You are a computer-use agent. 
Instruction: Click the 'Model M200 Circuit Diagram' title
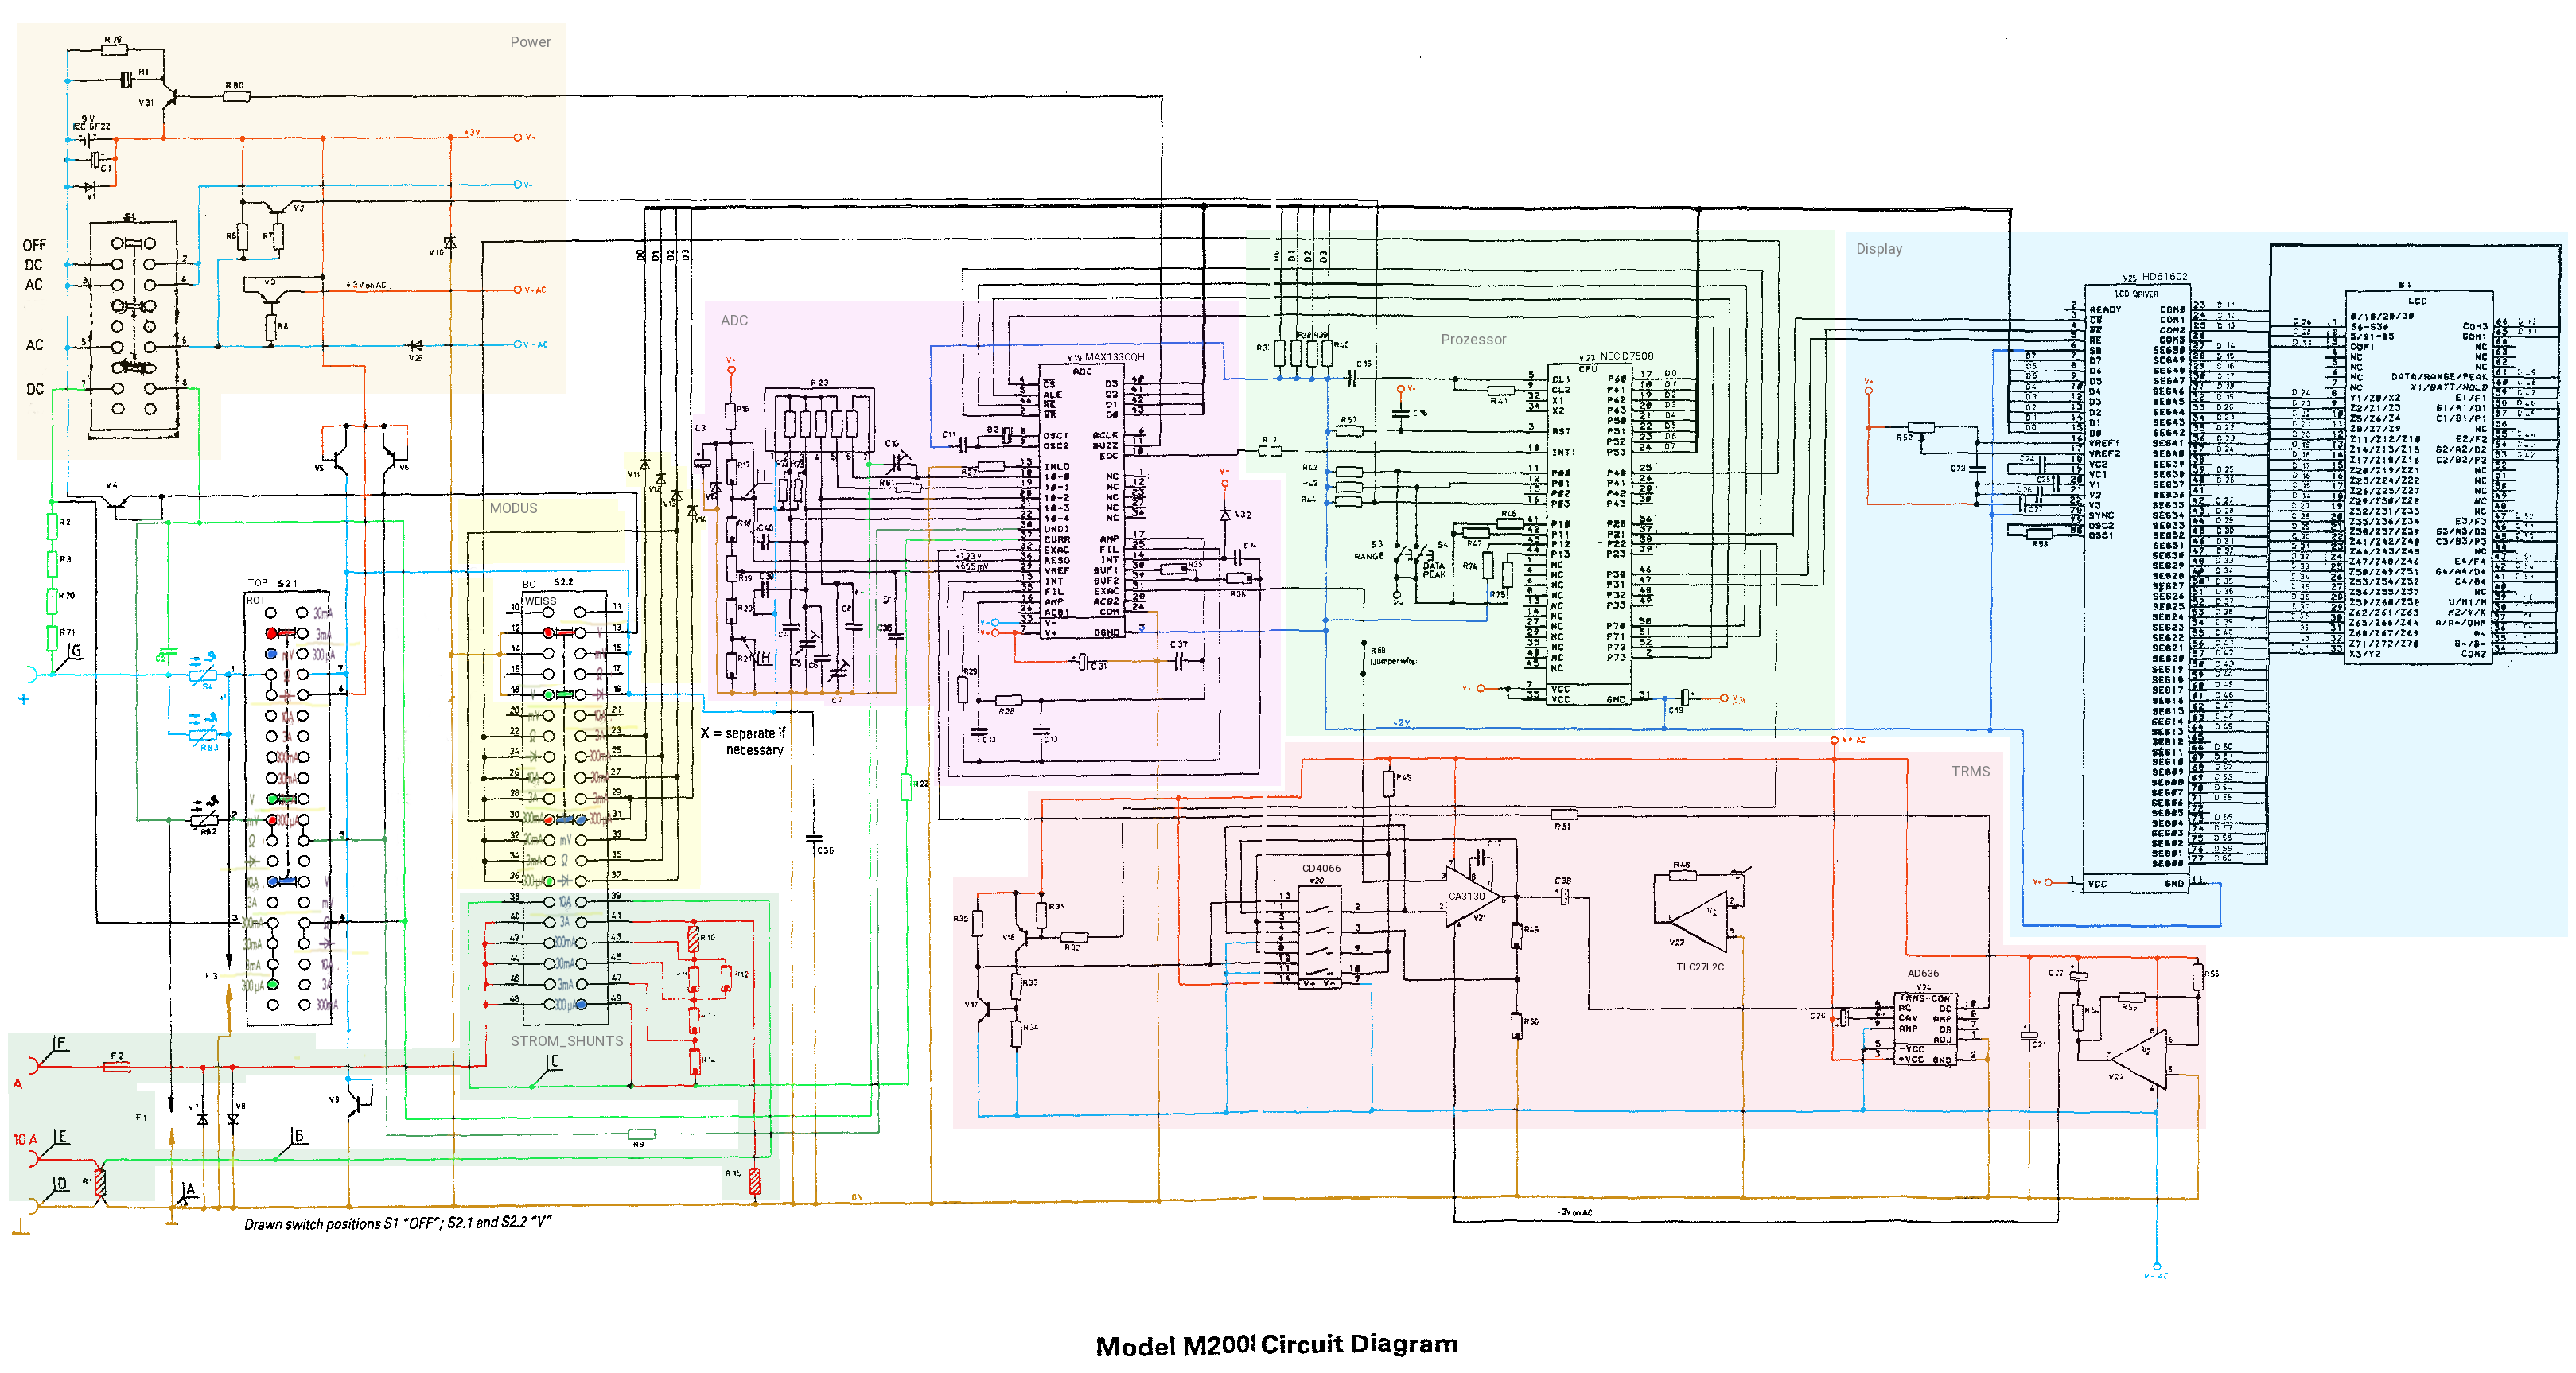pyautogui.click(x=1277, y=1345)
